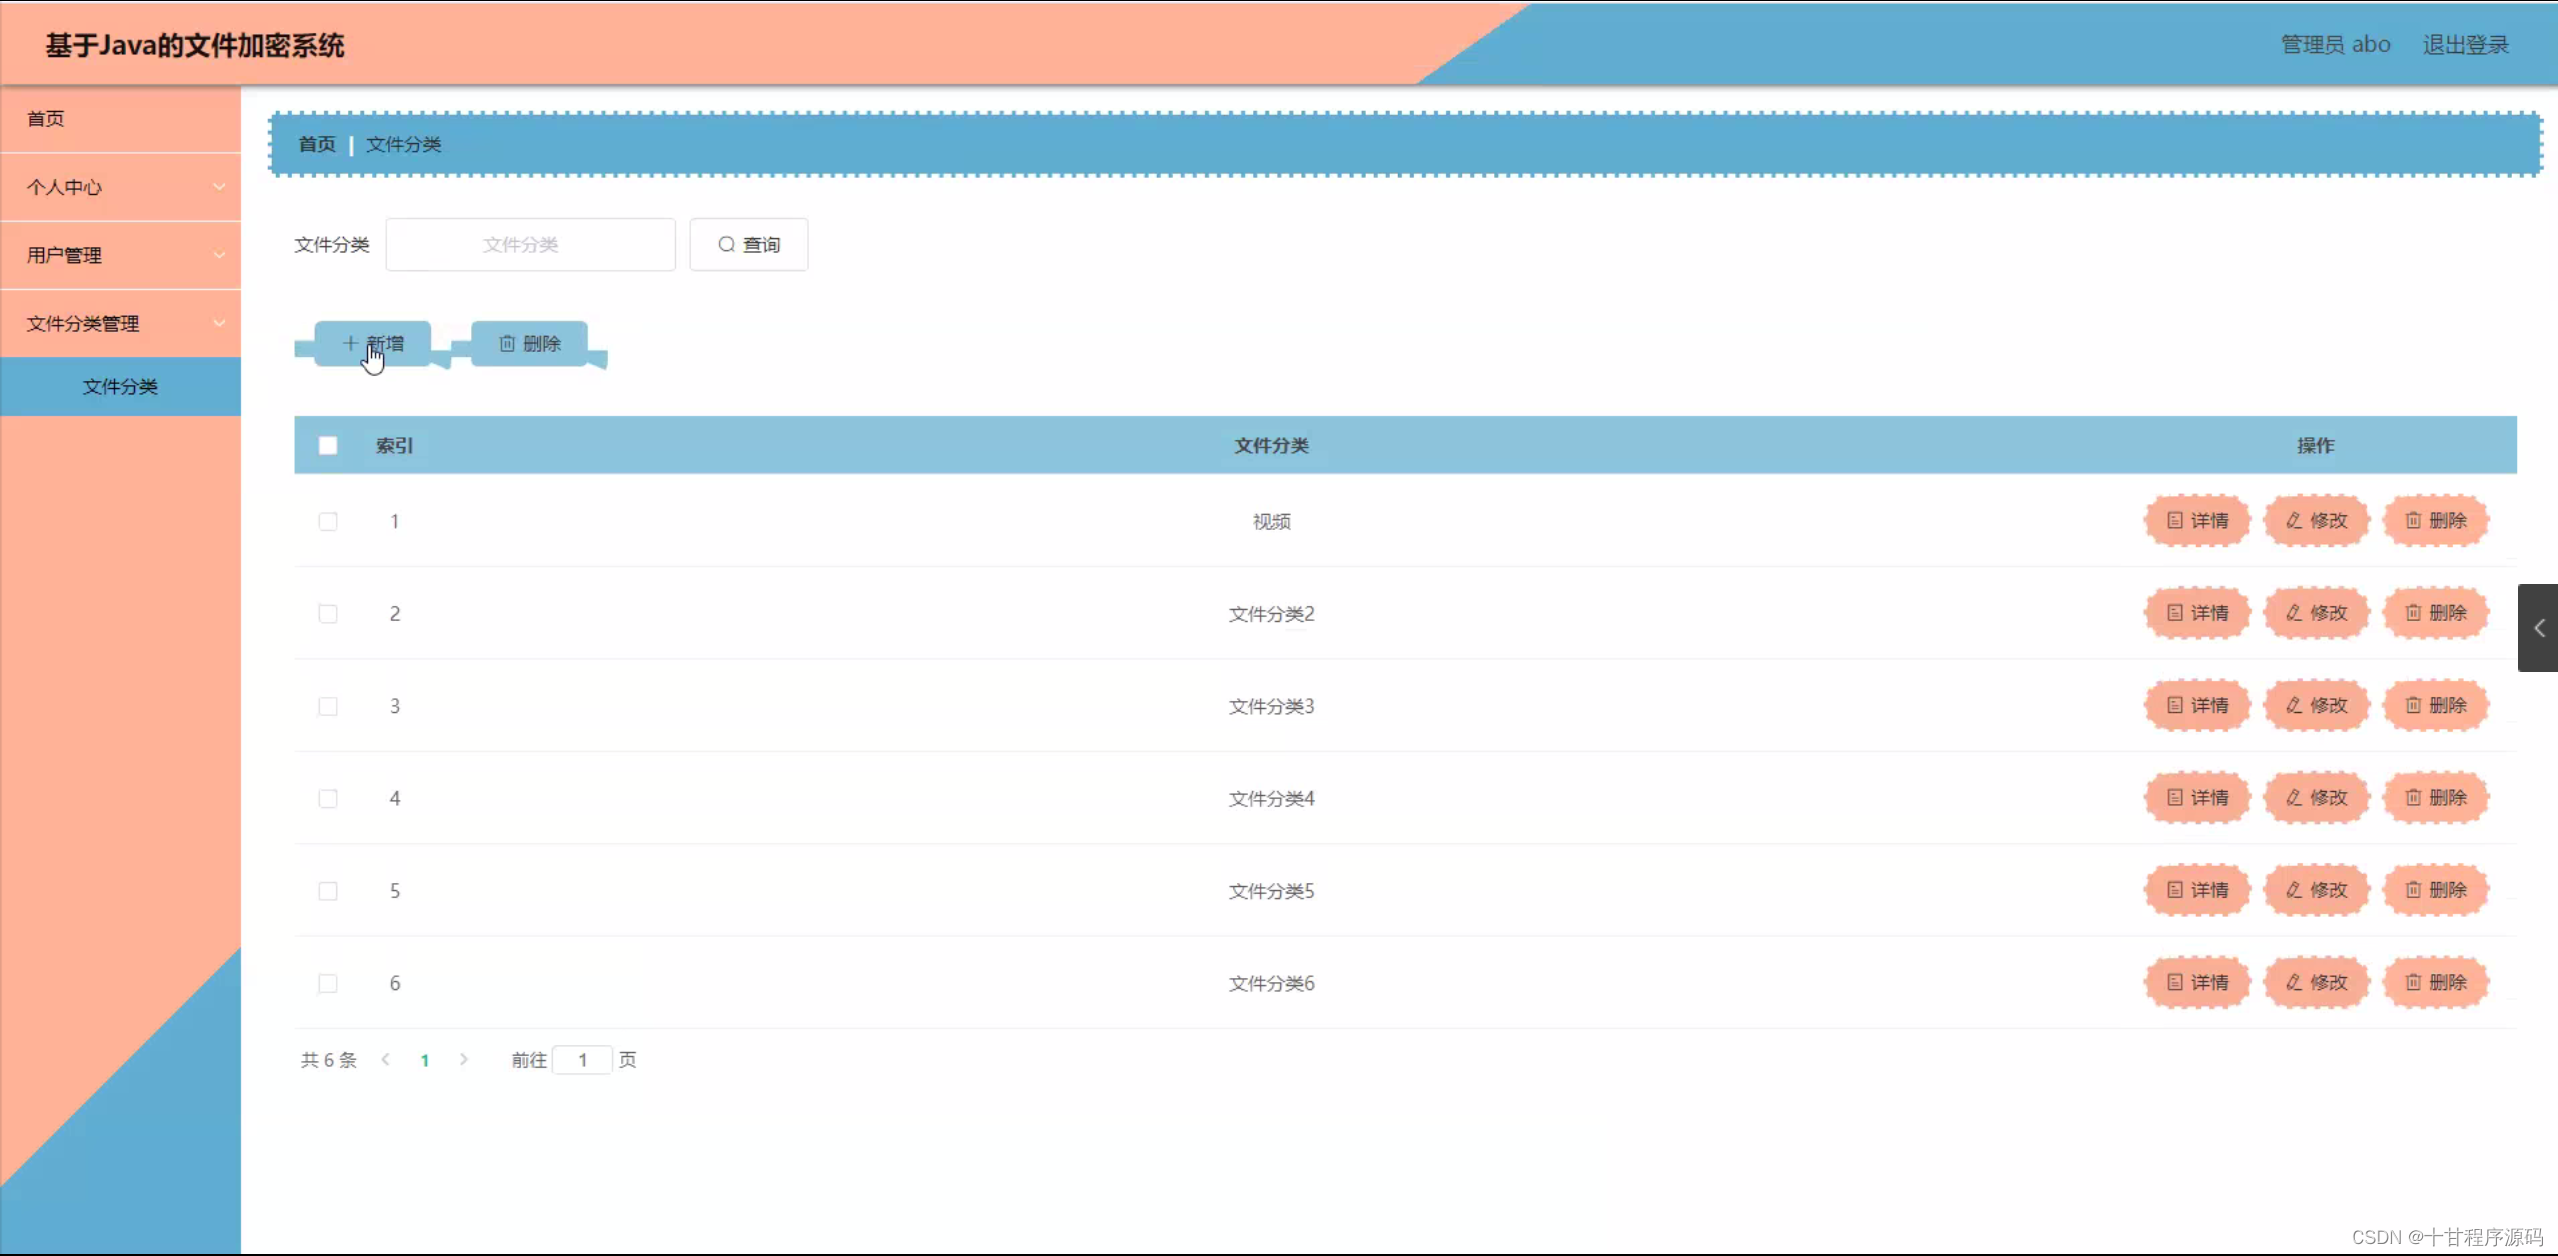The height and width of the screenshot is (1256, 2558).
Task: Click the 新增 add button with plus icon
Action: pyautogui.click(x=373, y=344)
